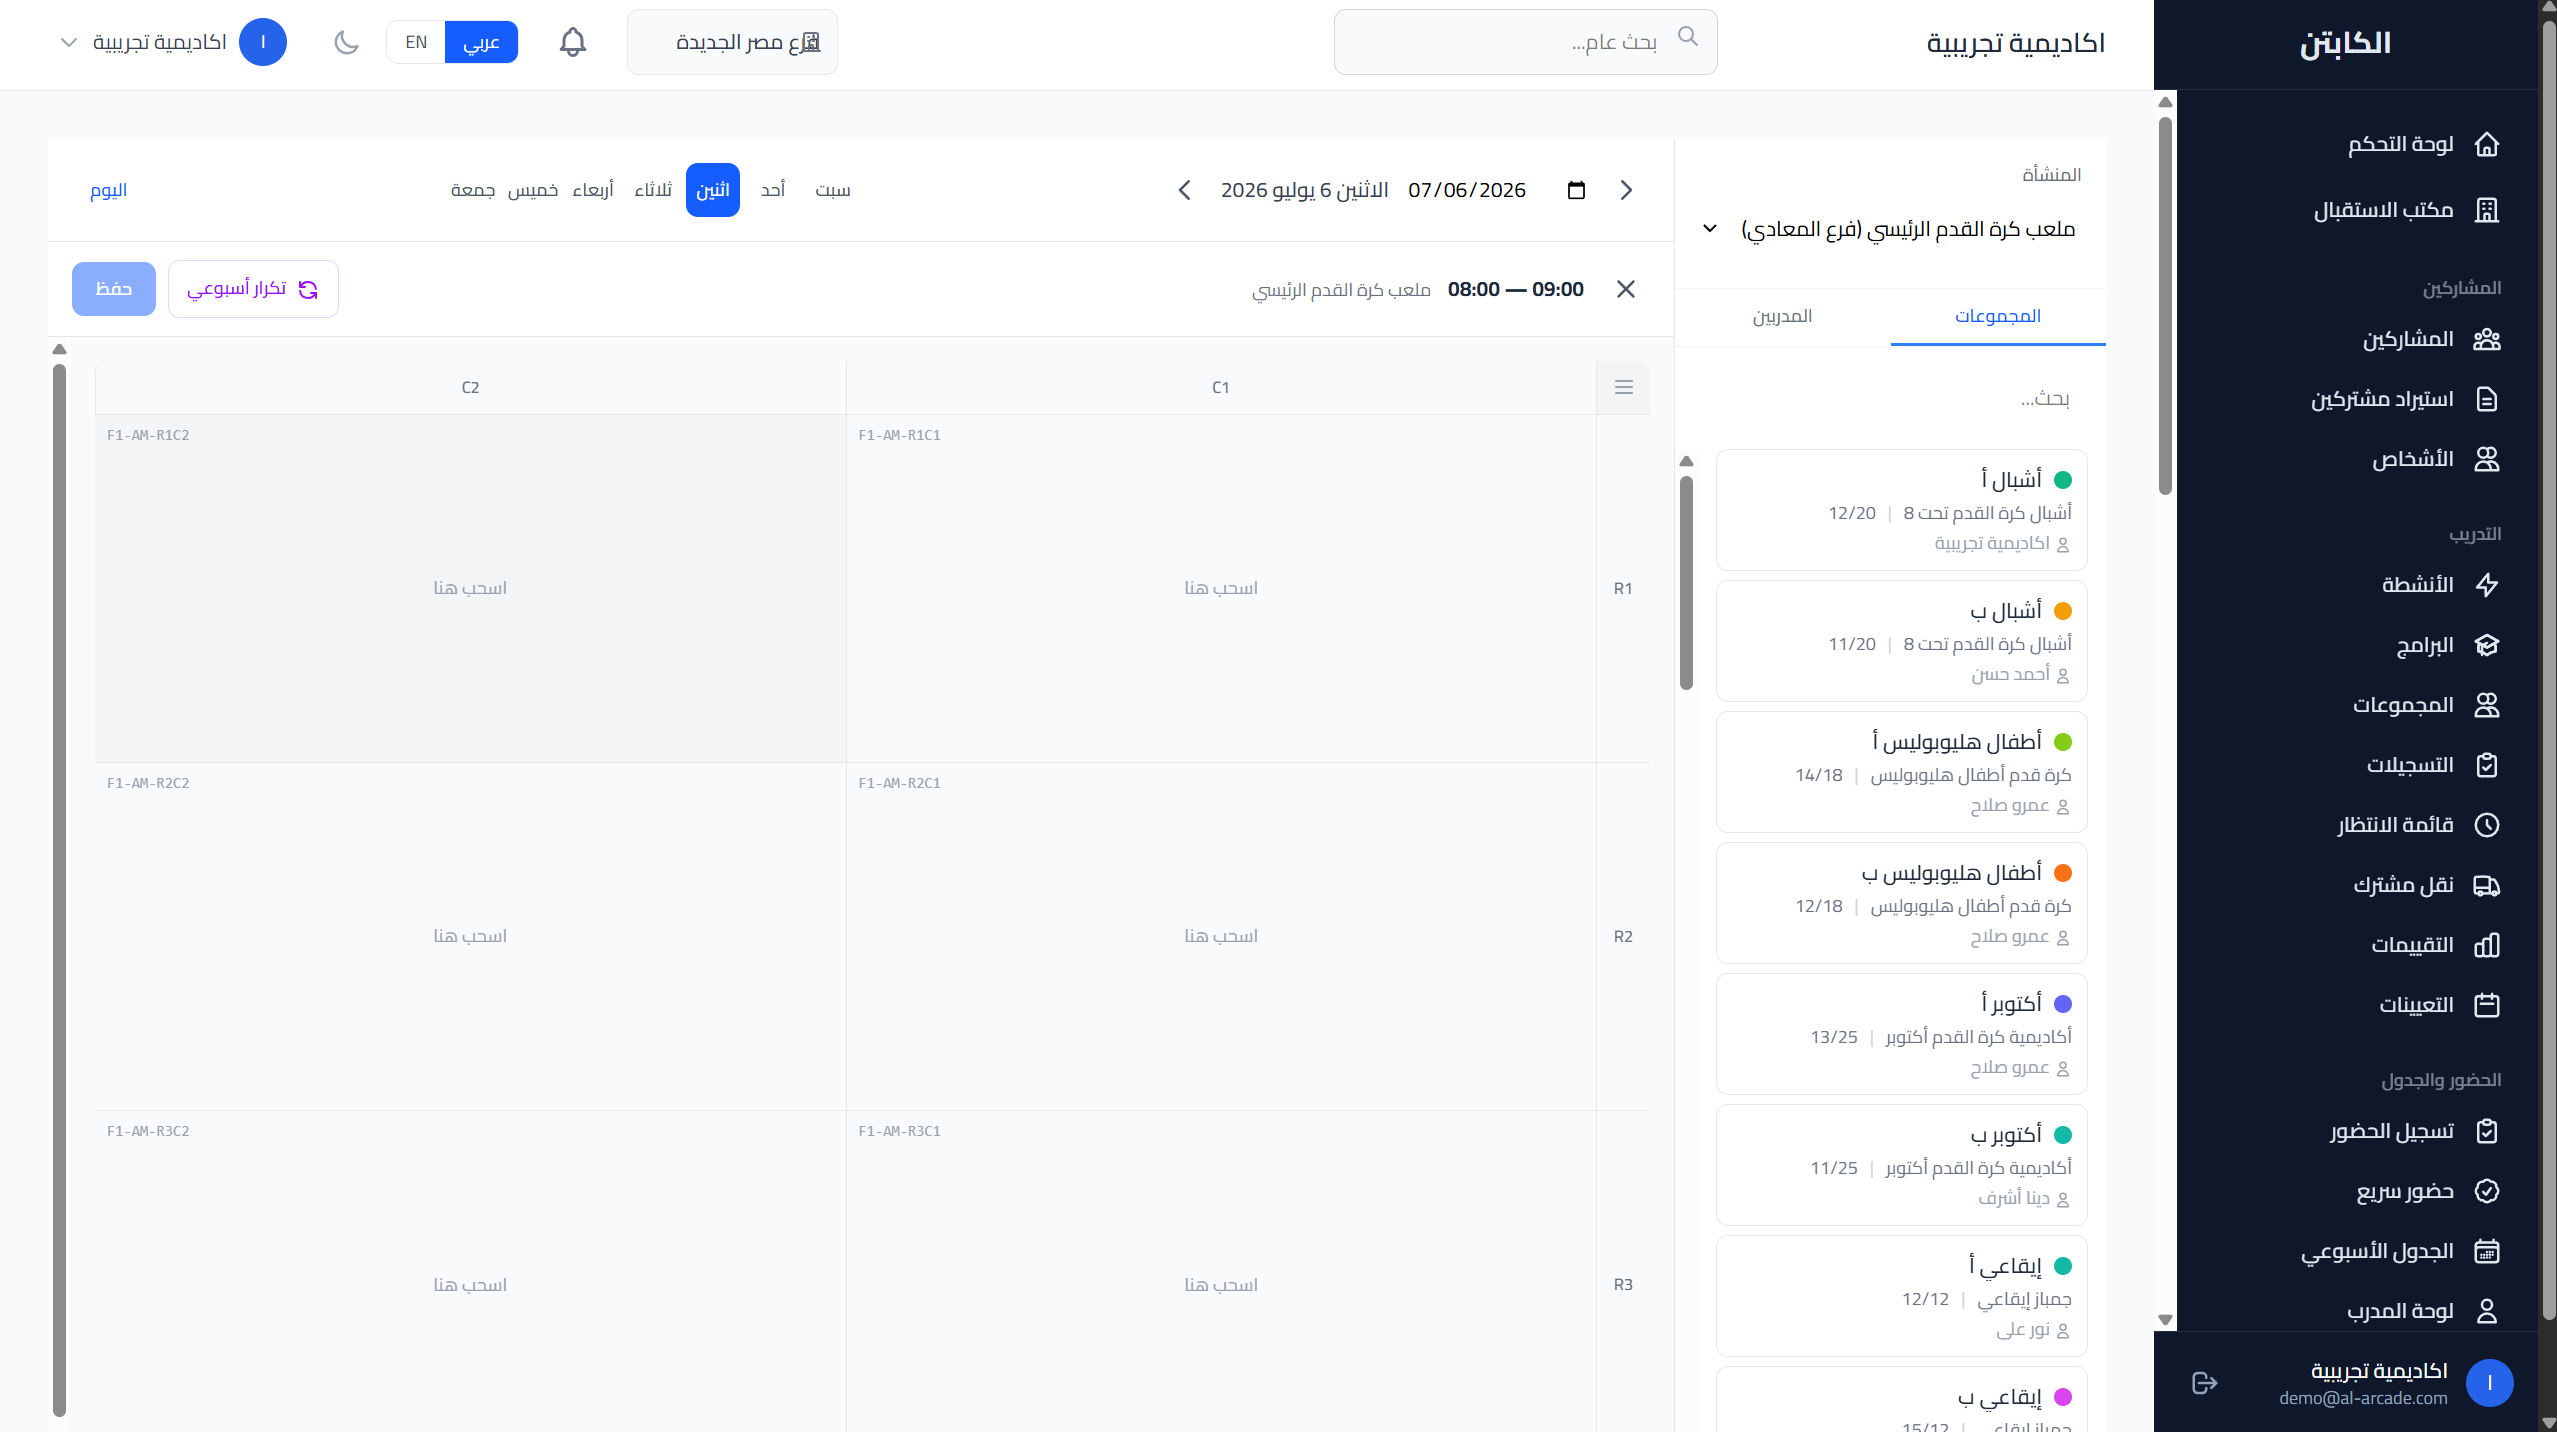Click the search magnifier icon
2557x1432 pixels.
point(1687,36)
